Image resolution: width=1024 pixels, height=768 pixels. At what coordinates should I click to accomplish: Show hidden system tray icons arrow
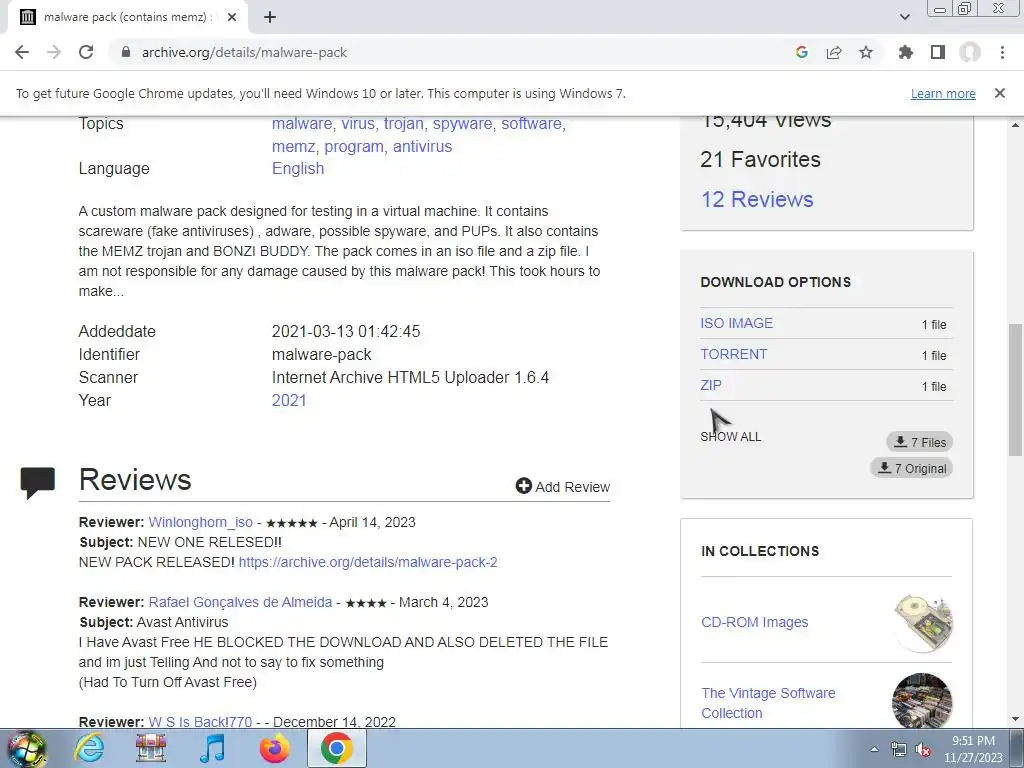[x=874, y=749]
